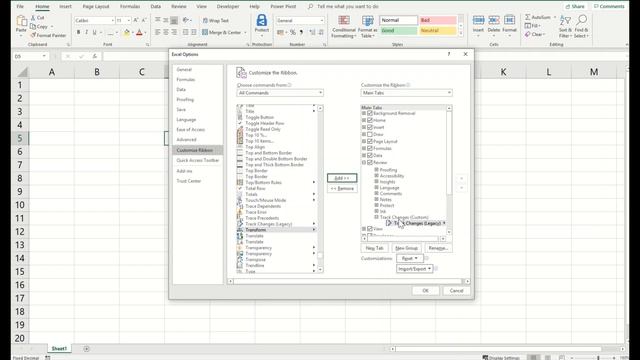Open the Formulas ribbon tab
Screen dimensions: 640x360
point(130,7)
